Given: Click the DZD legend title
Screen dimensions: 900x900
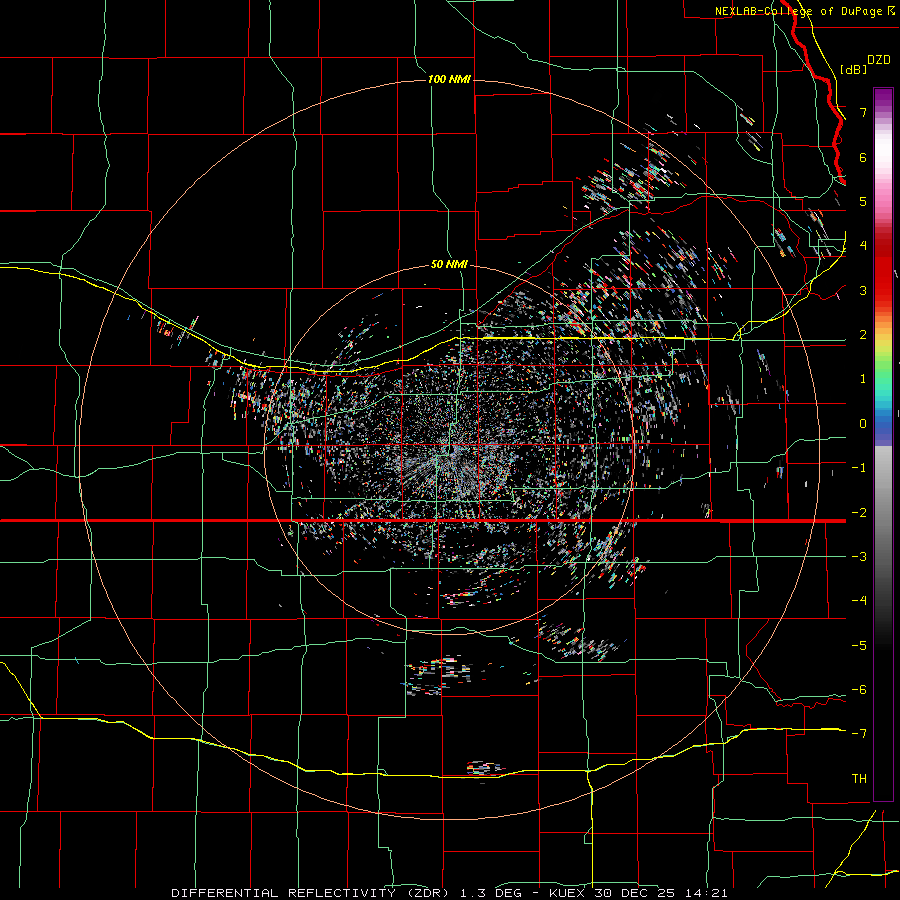Looking at the screenshot, I should coord(879,60).
